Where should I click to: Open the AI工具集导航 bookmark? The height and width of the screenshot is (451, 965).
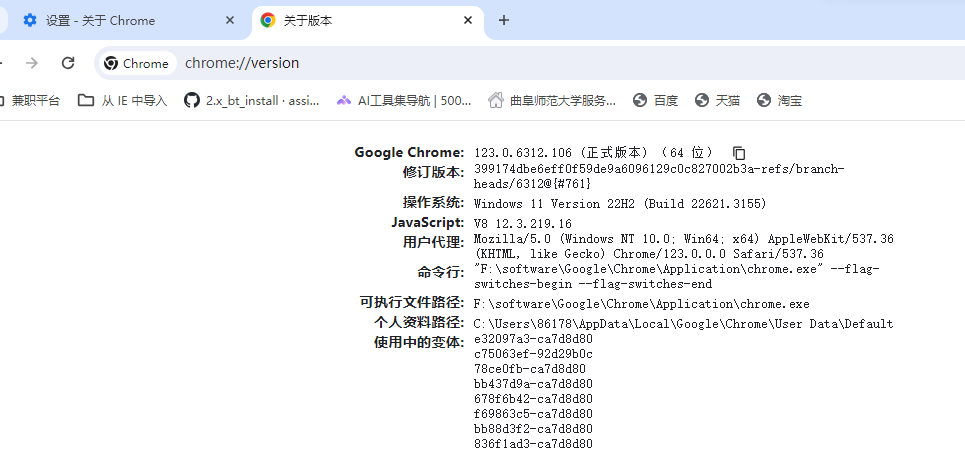(404, 100)
